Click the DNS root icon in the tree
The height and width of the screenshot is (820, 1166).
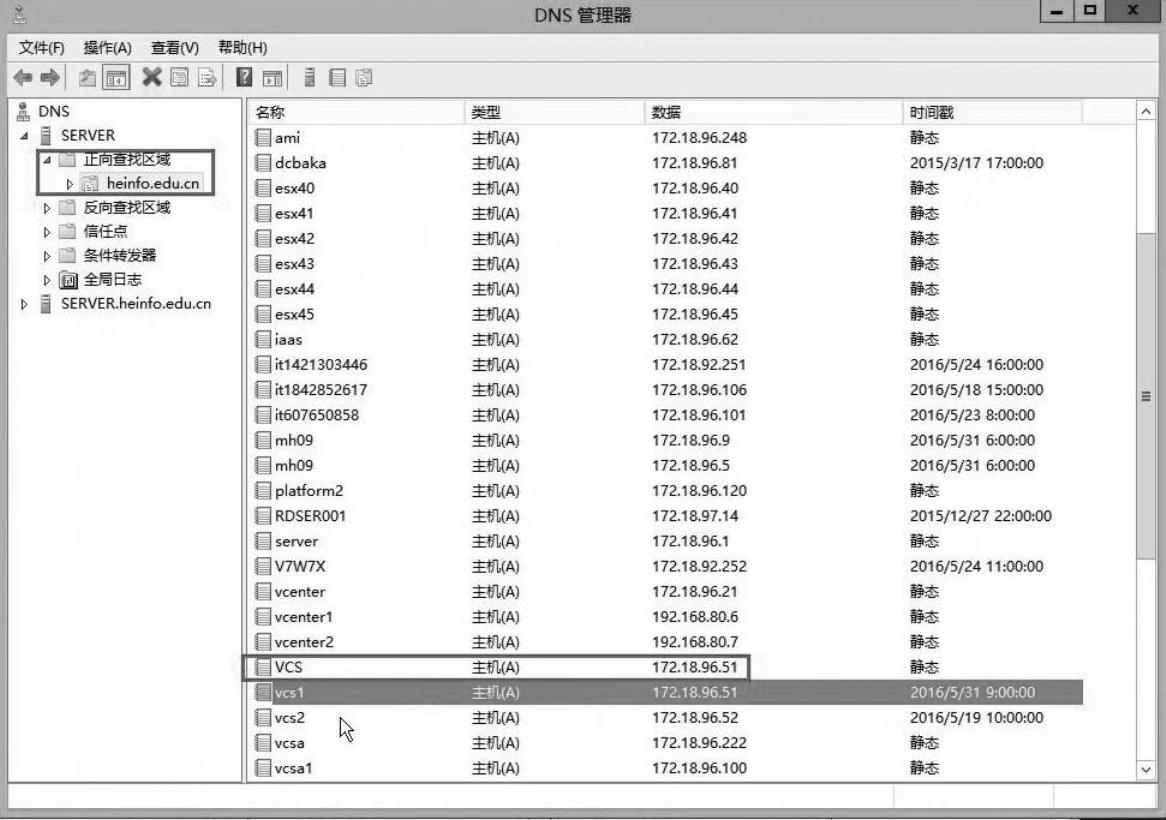(x=23, y=112)
